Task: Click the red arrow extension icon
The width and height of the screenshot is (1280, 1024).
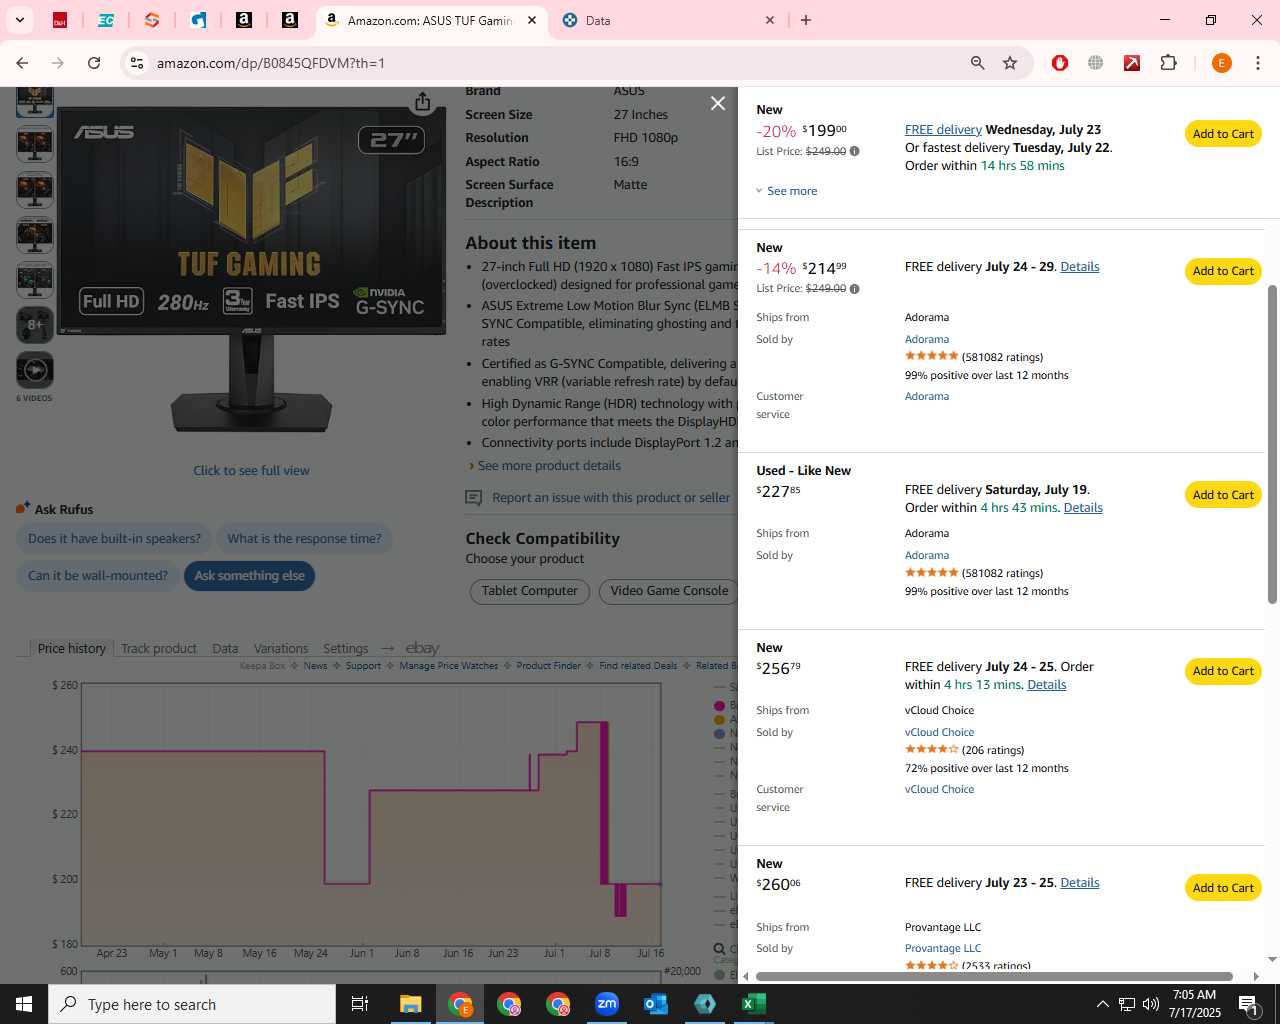Action: [1132, 63]
